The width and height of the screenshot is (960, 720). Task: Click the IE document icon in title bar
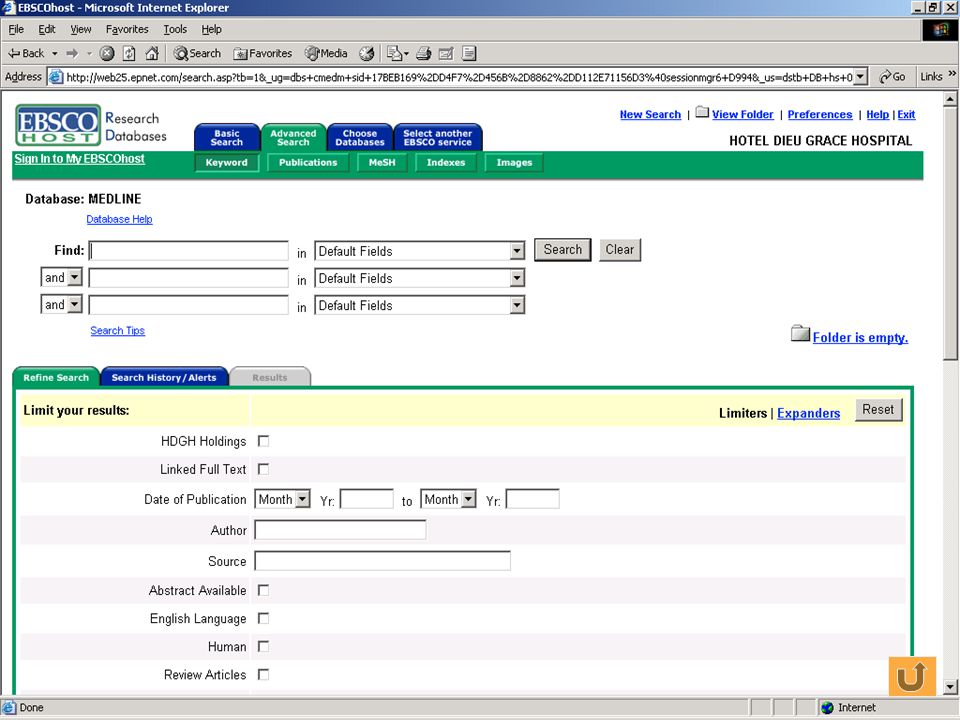click(x=9, y=8)
